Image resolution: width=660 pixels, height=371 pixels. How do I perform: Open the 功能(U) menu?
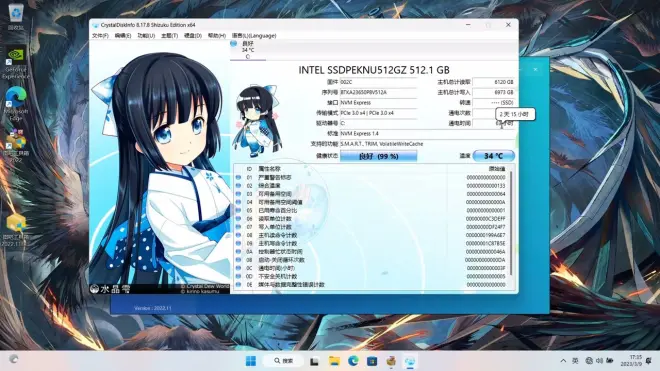(146, 36)
